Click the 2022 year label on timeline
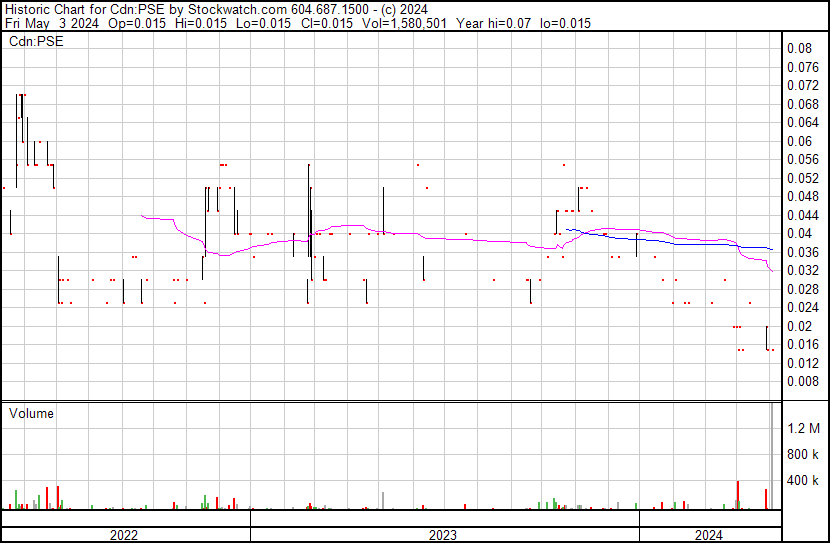 point(124,535)
